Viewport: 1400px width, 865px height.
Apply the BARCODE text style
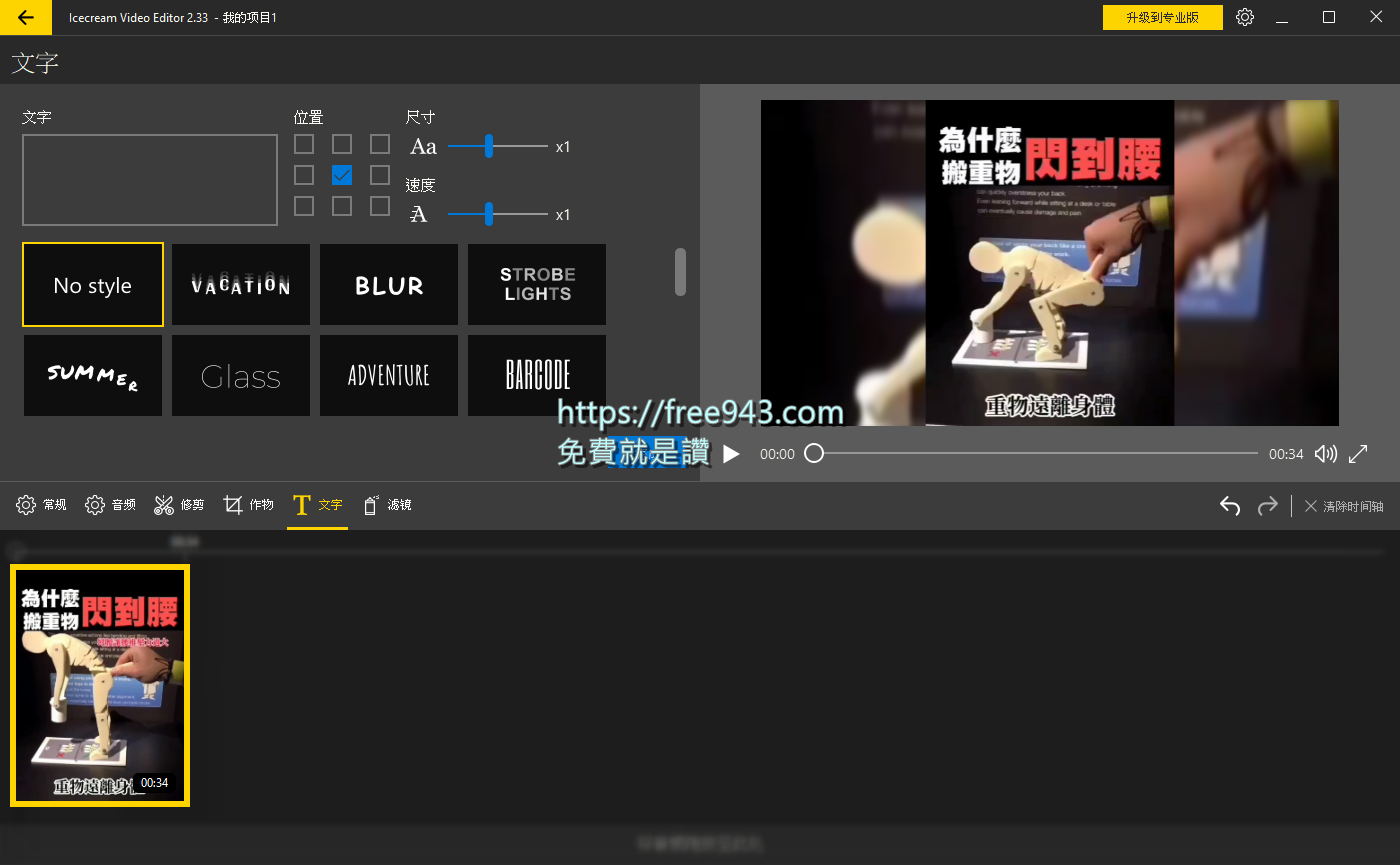pos(536,375)
